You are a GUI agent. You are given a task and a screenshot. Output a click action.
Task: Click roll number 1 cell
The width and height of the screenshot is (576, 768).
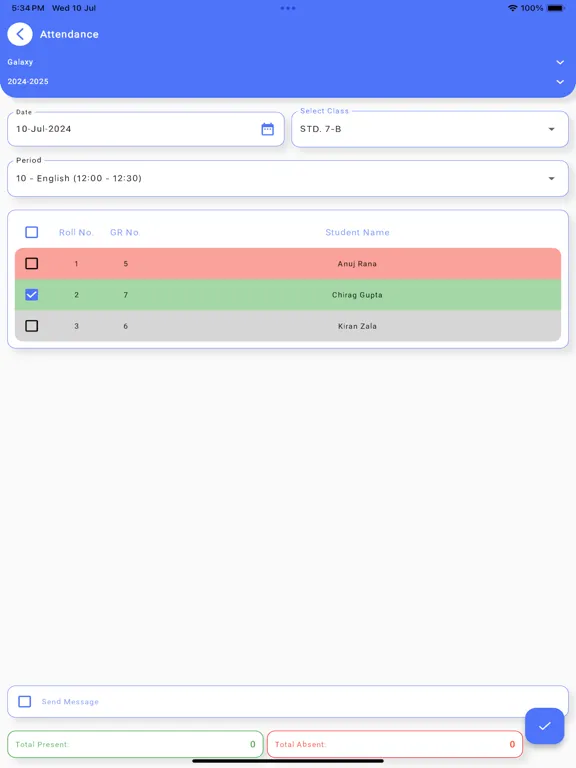click(x=76, y=264)
